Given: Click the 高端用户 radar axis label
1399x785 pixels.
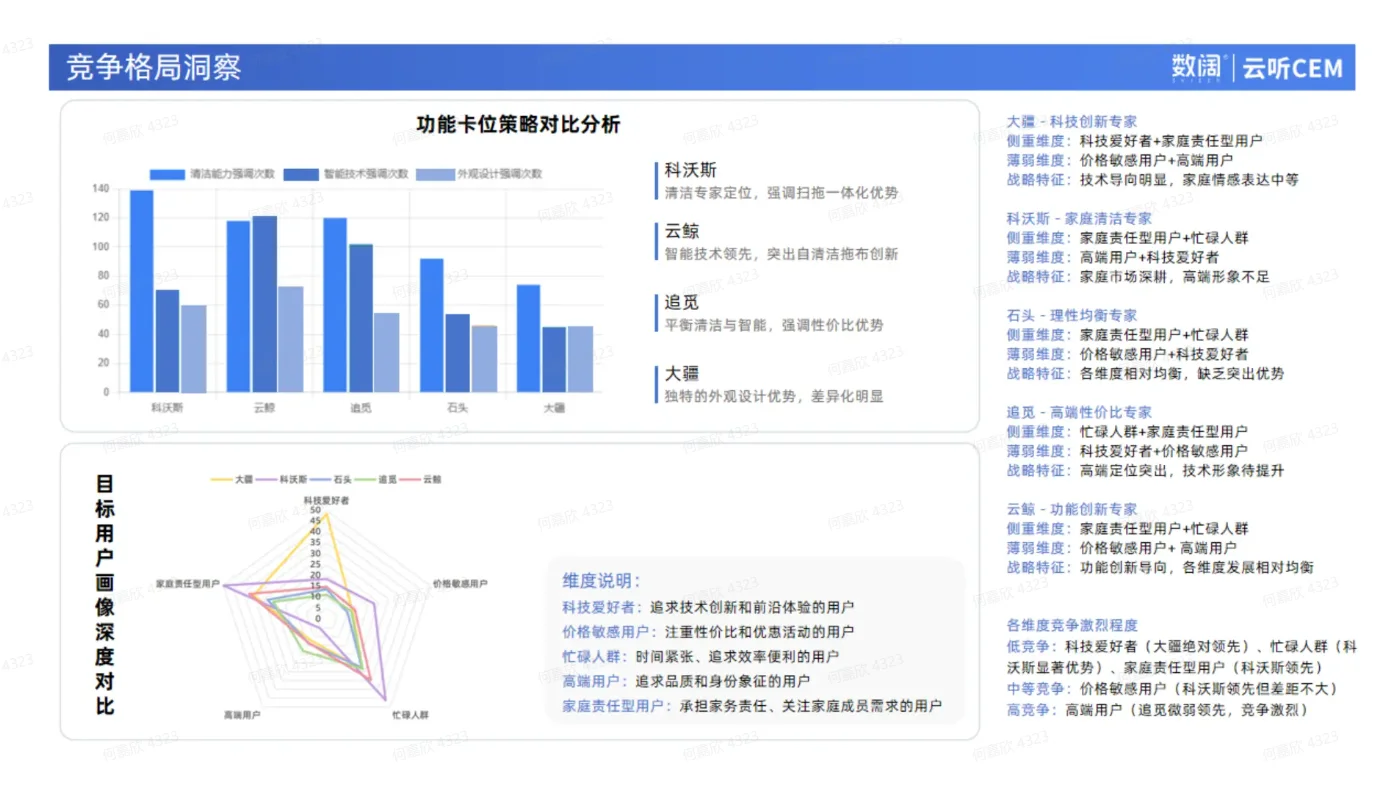Looking at the screenshot, I should coord(242,715).
